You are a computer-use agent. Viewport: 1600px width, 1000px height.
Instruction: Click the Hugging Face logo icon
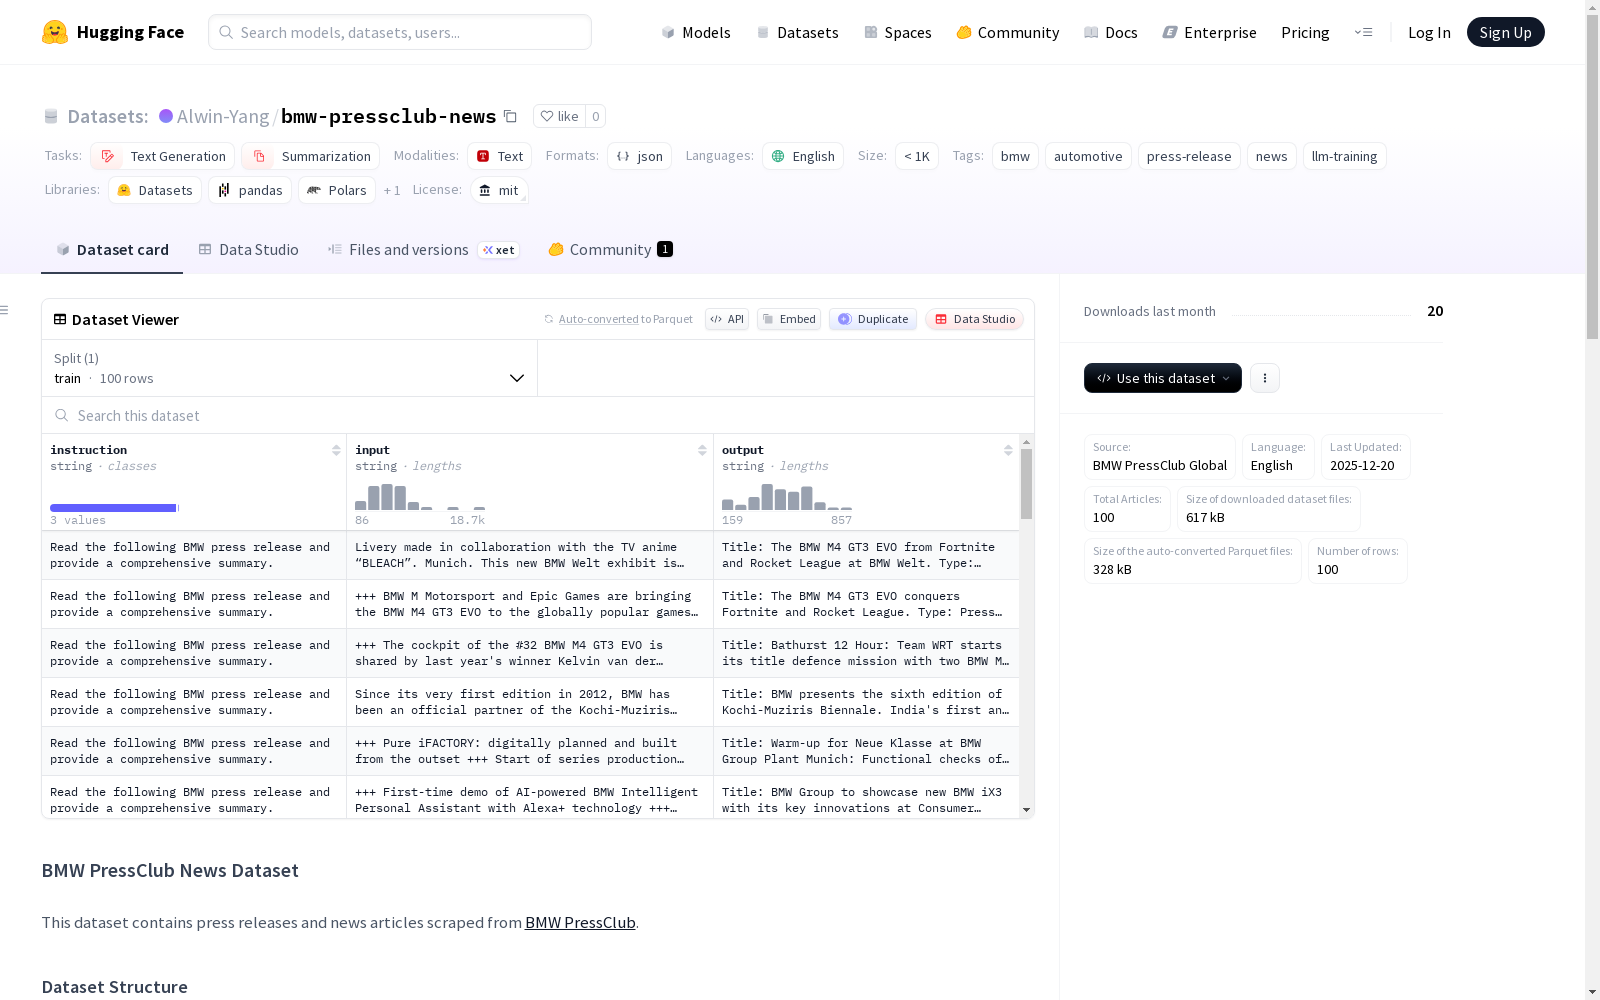[55, 32]
